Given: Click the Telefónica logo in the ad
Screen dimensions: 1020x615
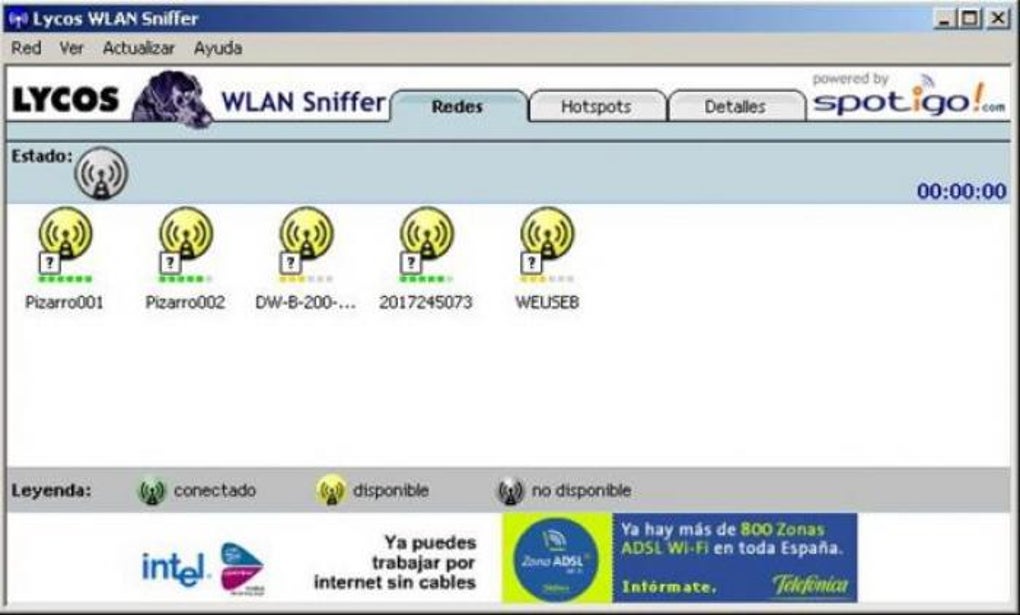Looking at the screenshot, I should pos(811,584).
